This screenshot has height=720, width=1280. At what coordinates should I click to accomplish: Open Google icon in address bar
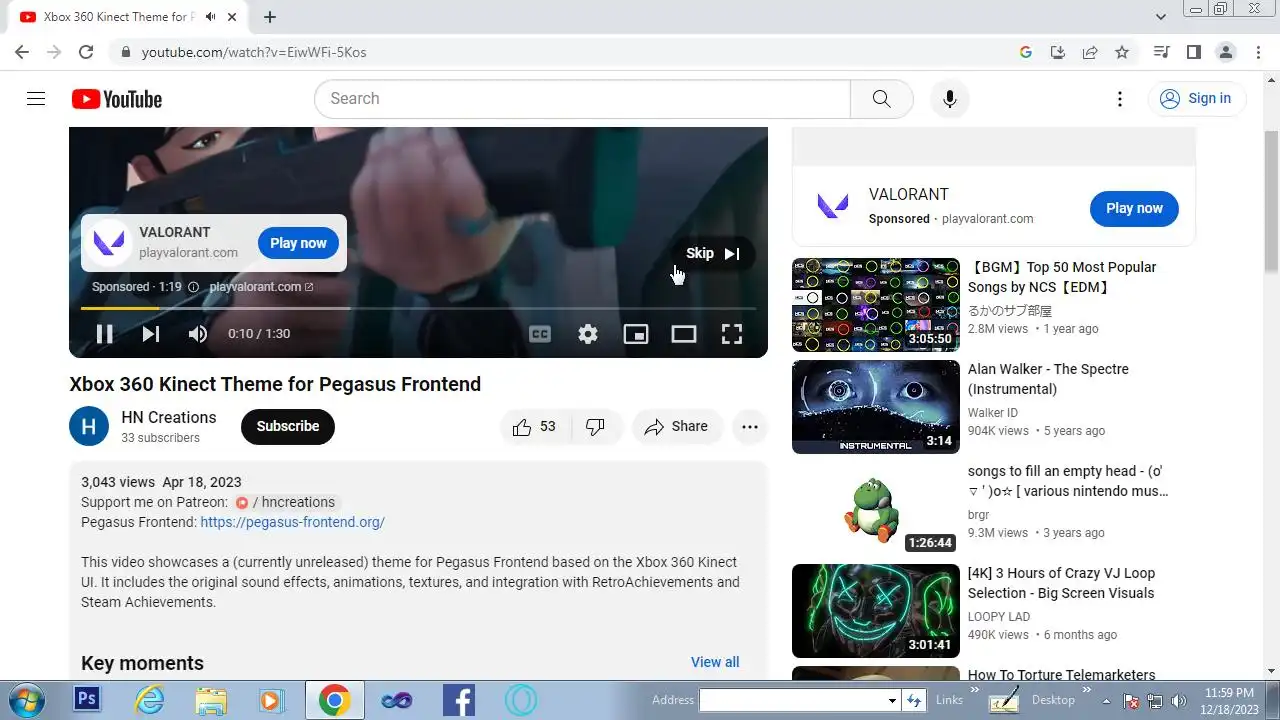[x=1026, y=52]
